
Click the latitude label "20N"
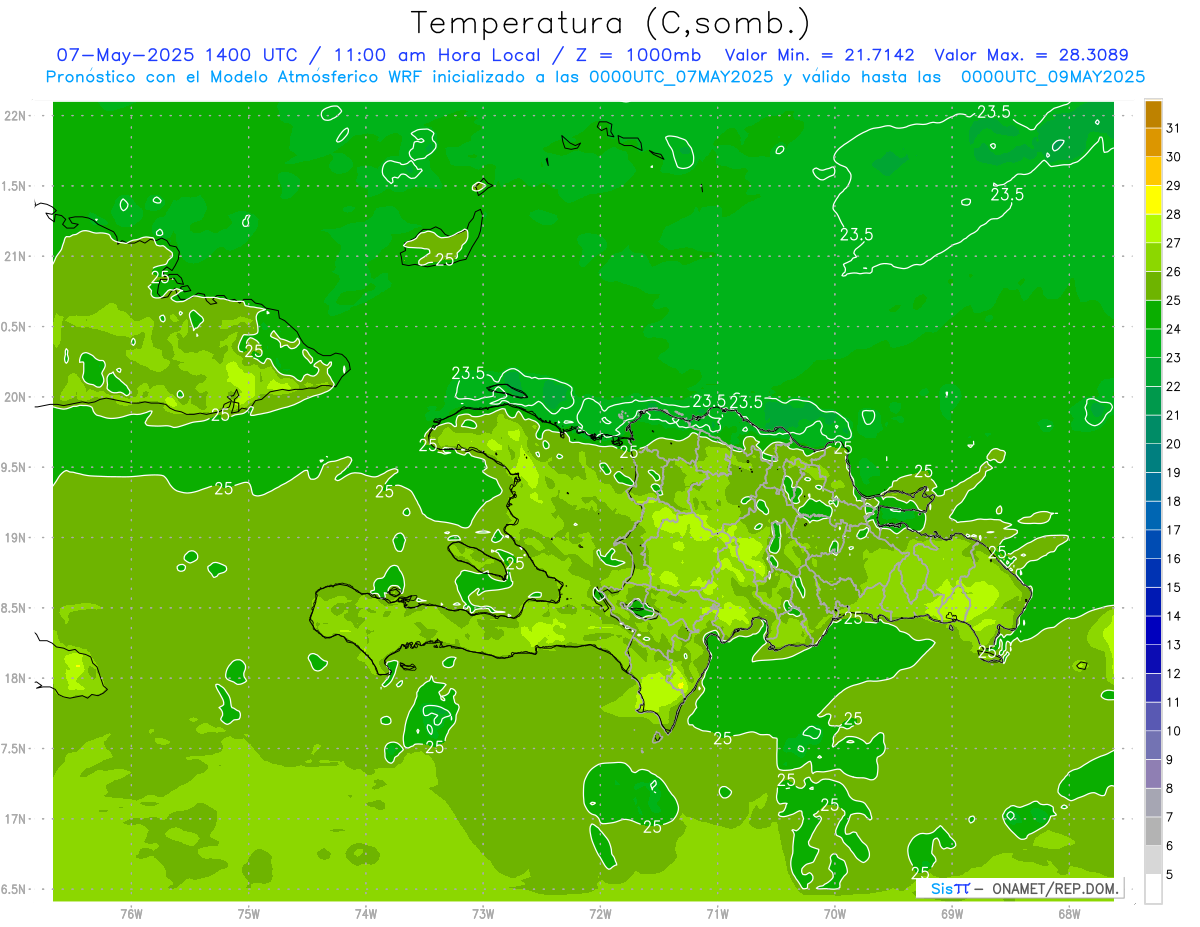click(16, 397)
